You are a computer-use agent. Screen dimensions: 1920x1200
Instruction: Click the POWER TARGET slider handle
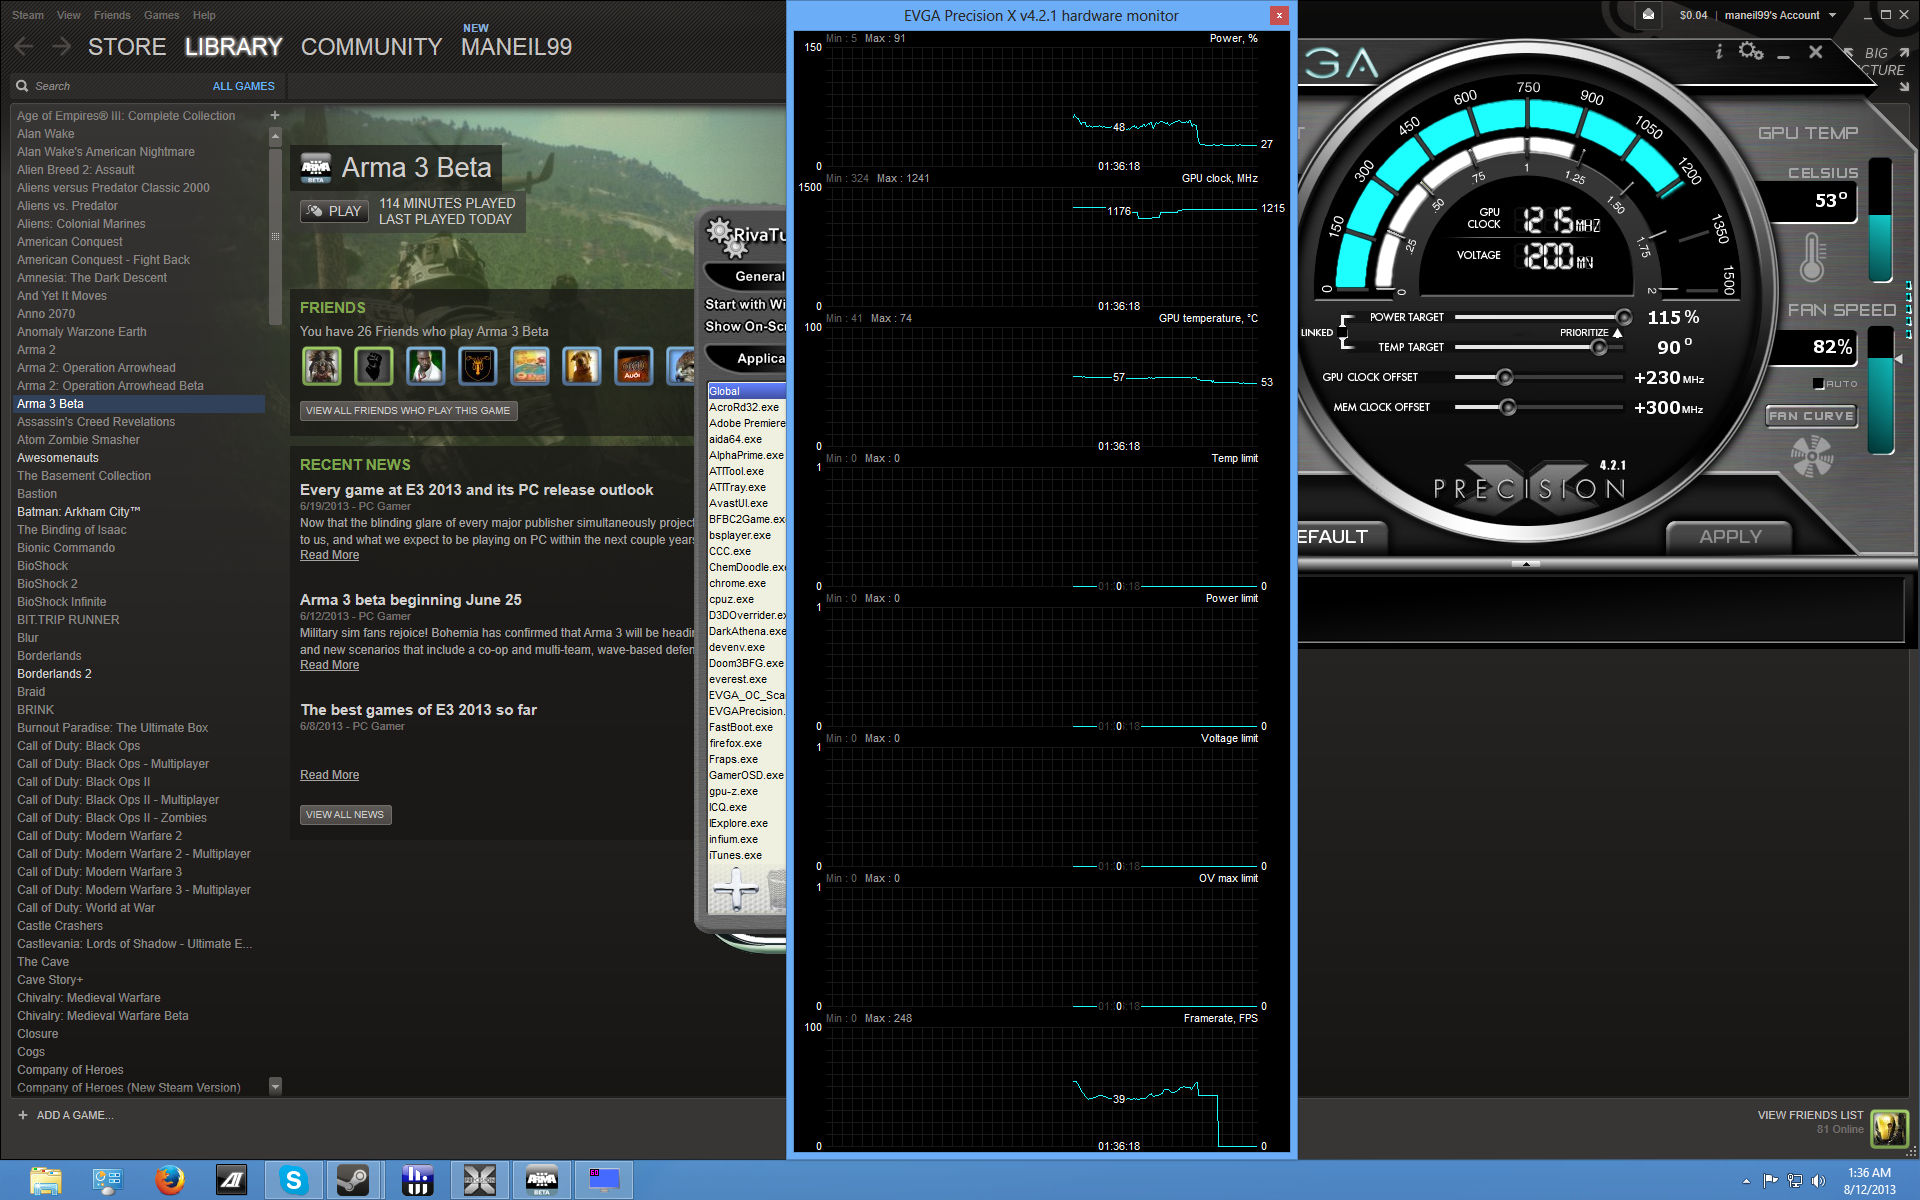1623,317
